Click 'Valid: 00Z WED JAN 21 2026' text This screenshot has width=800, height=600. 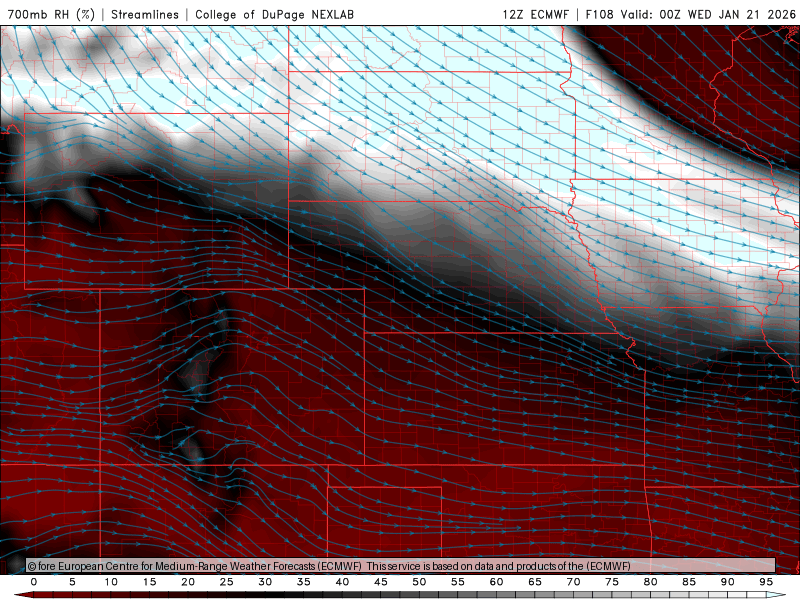click(x=708, y=14)
